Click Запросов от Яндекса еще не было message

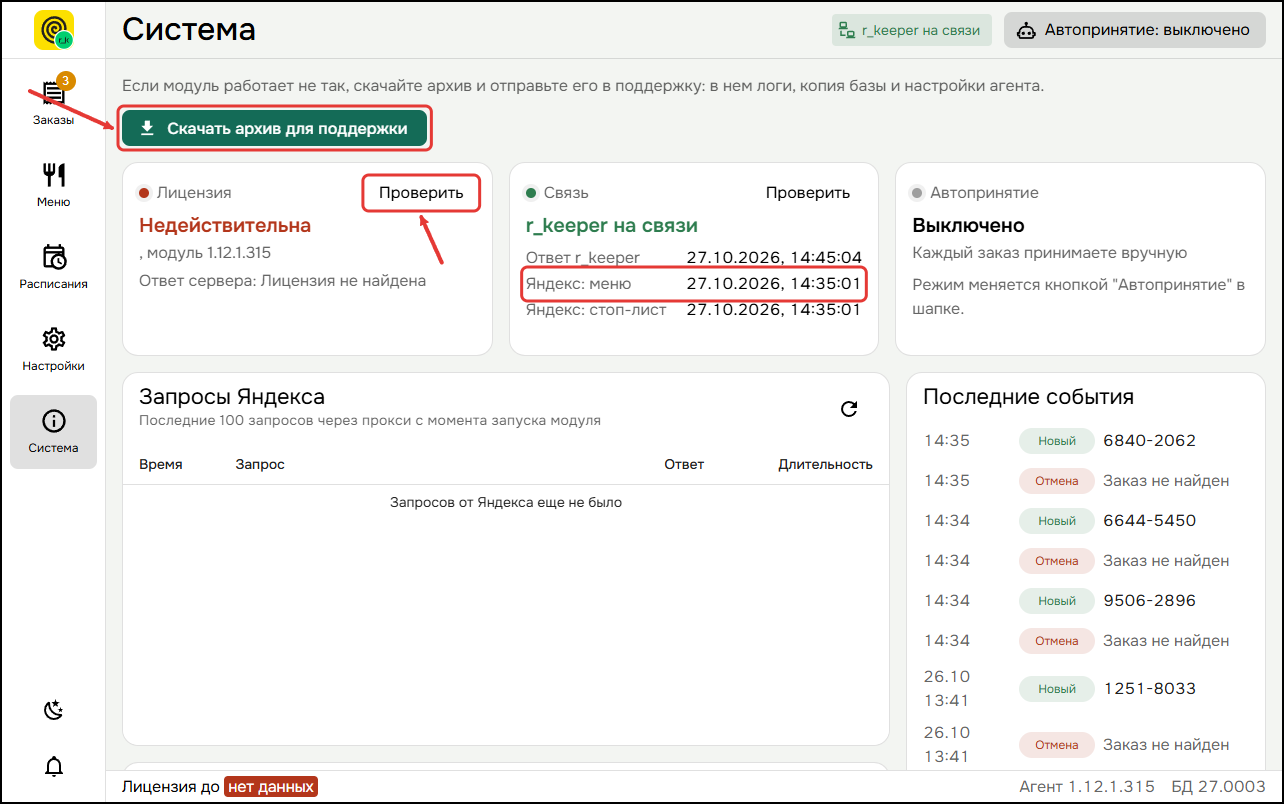coord(506,502)
